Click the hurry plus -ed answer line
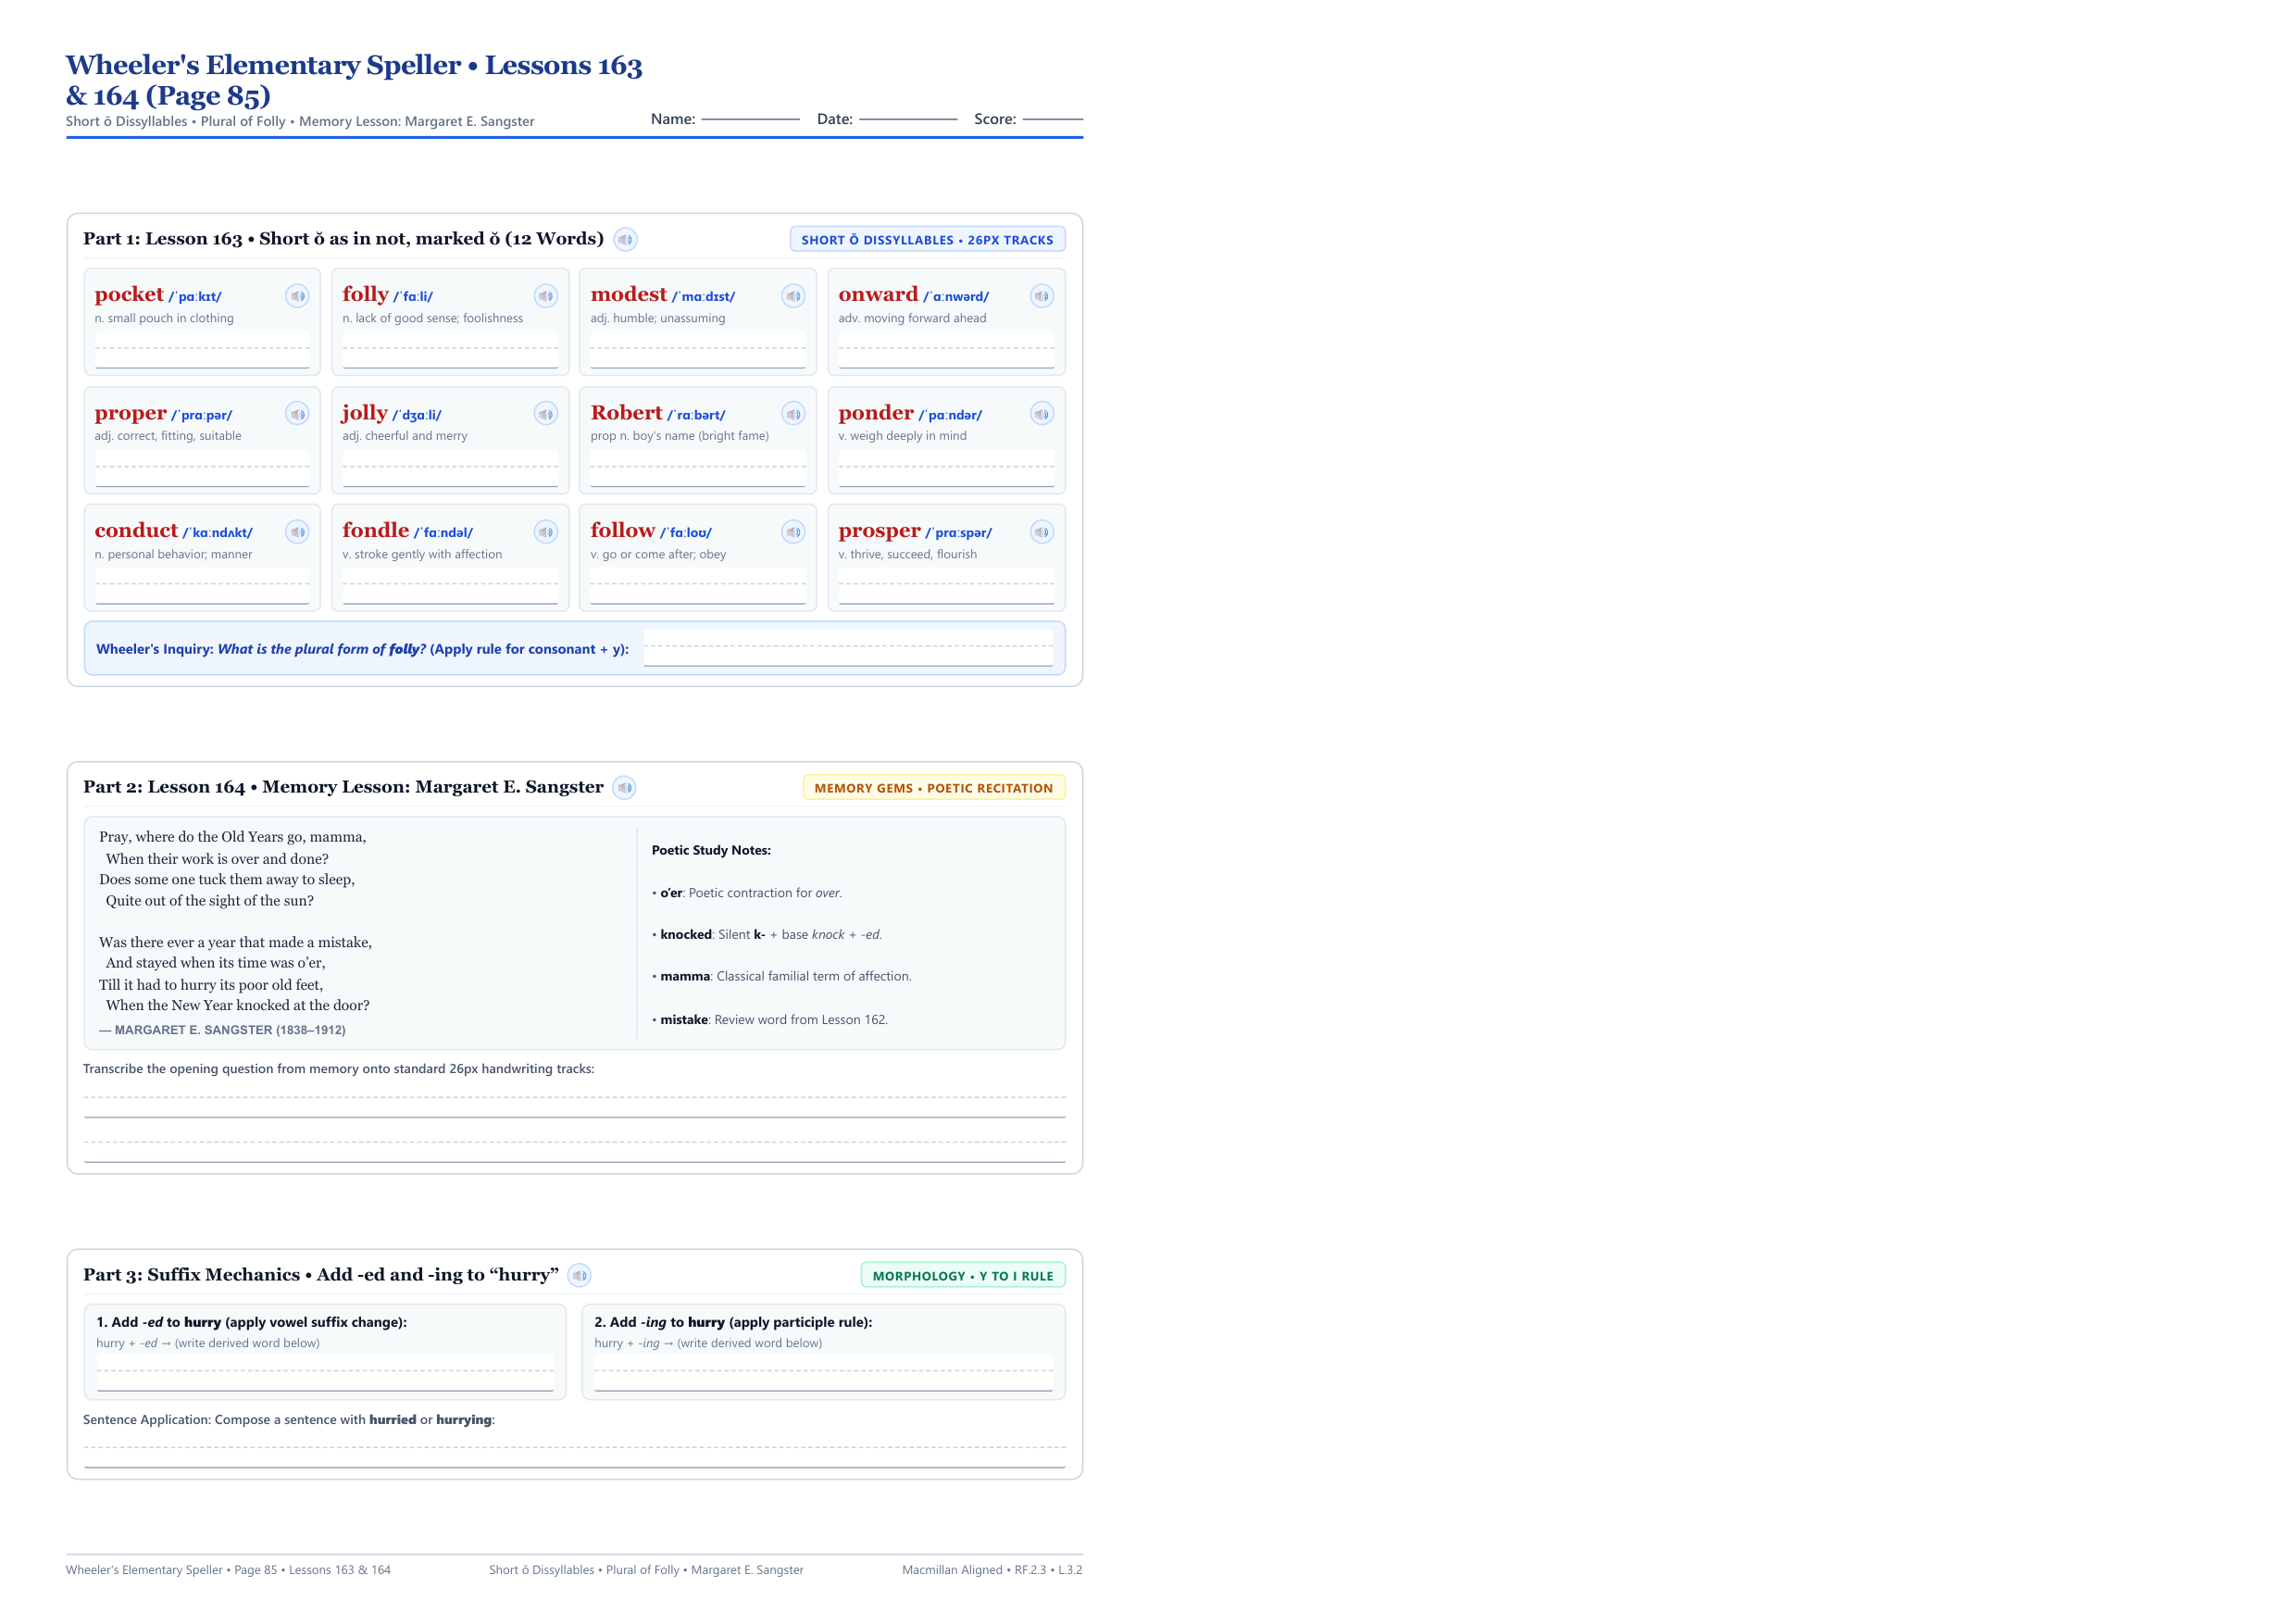 click(x=325, y=1373)
